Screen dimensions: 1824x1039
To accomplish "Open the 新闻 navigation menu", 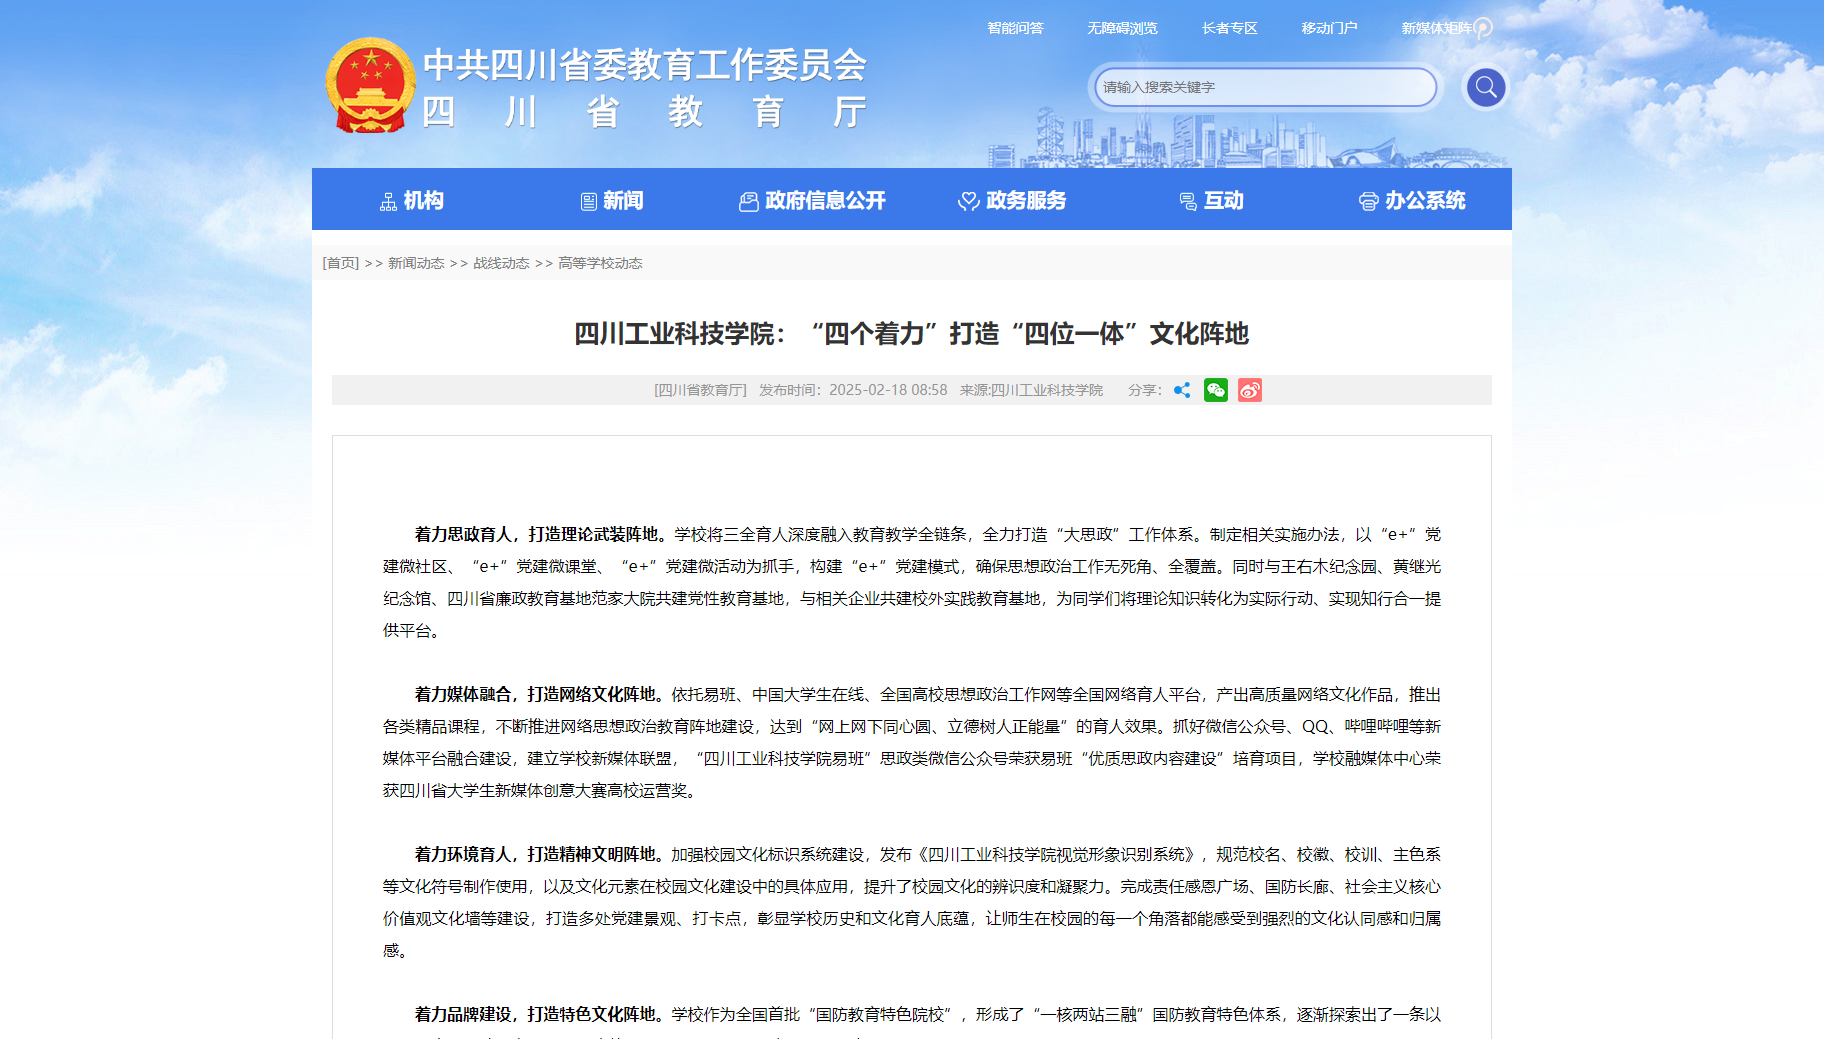I will click(612, 201).
